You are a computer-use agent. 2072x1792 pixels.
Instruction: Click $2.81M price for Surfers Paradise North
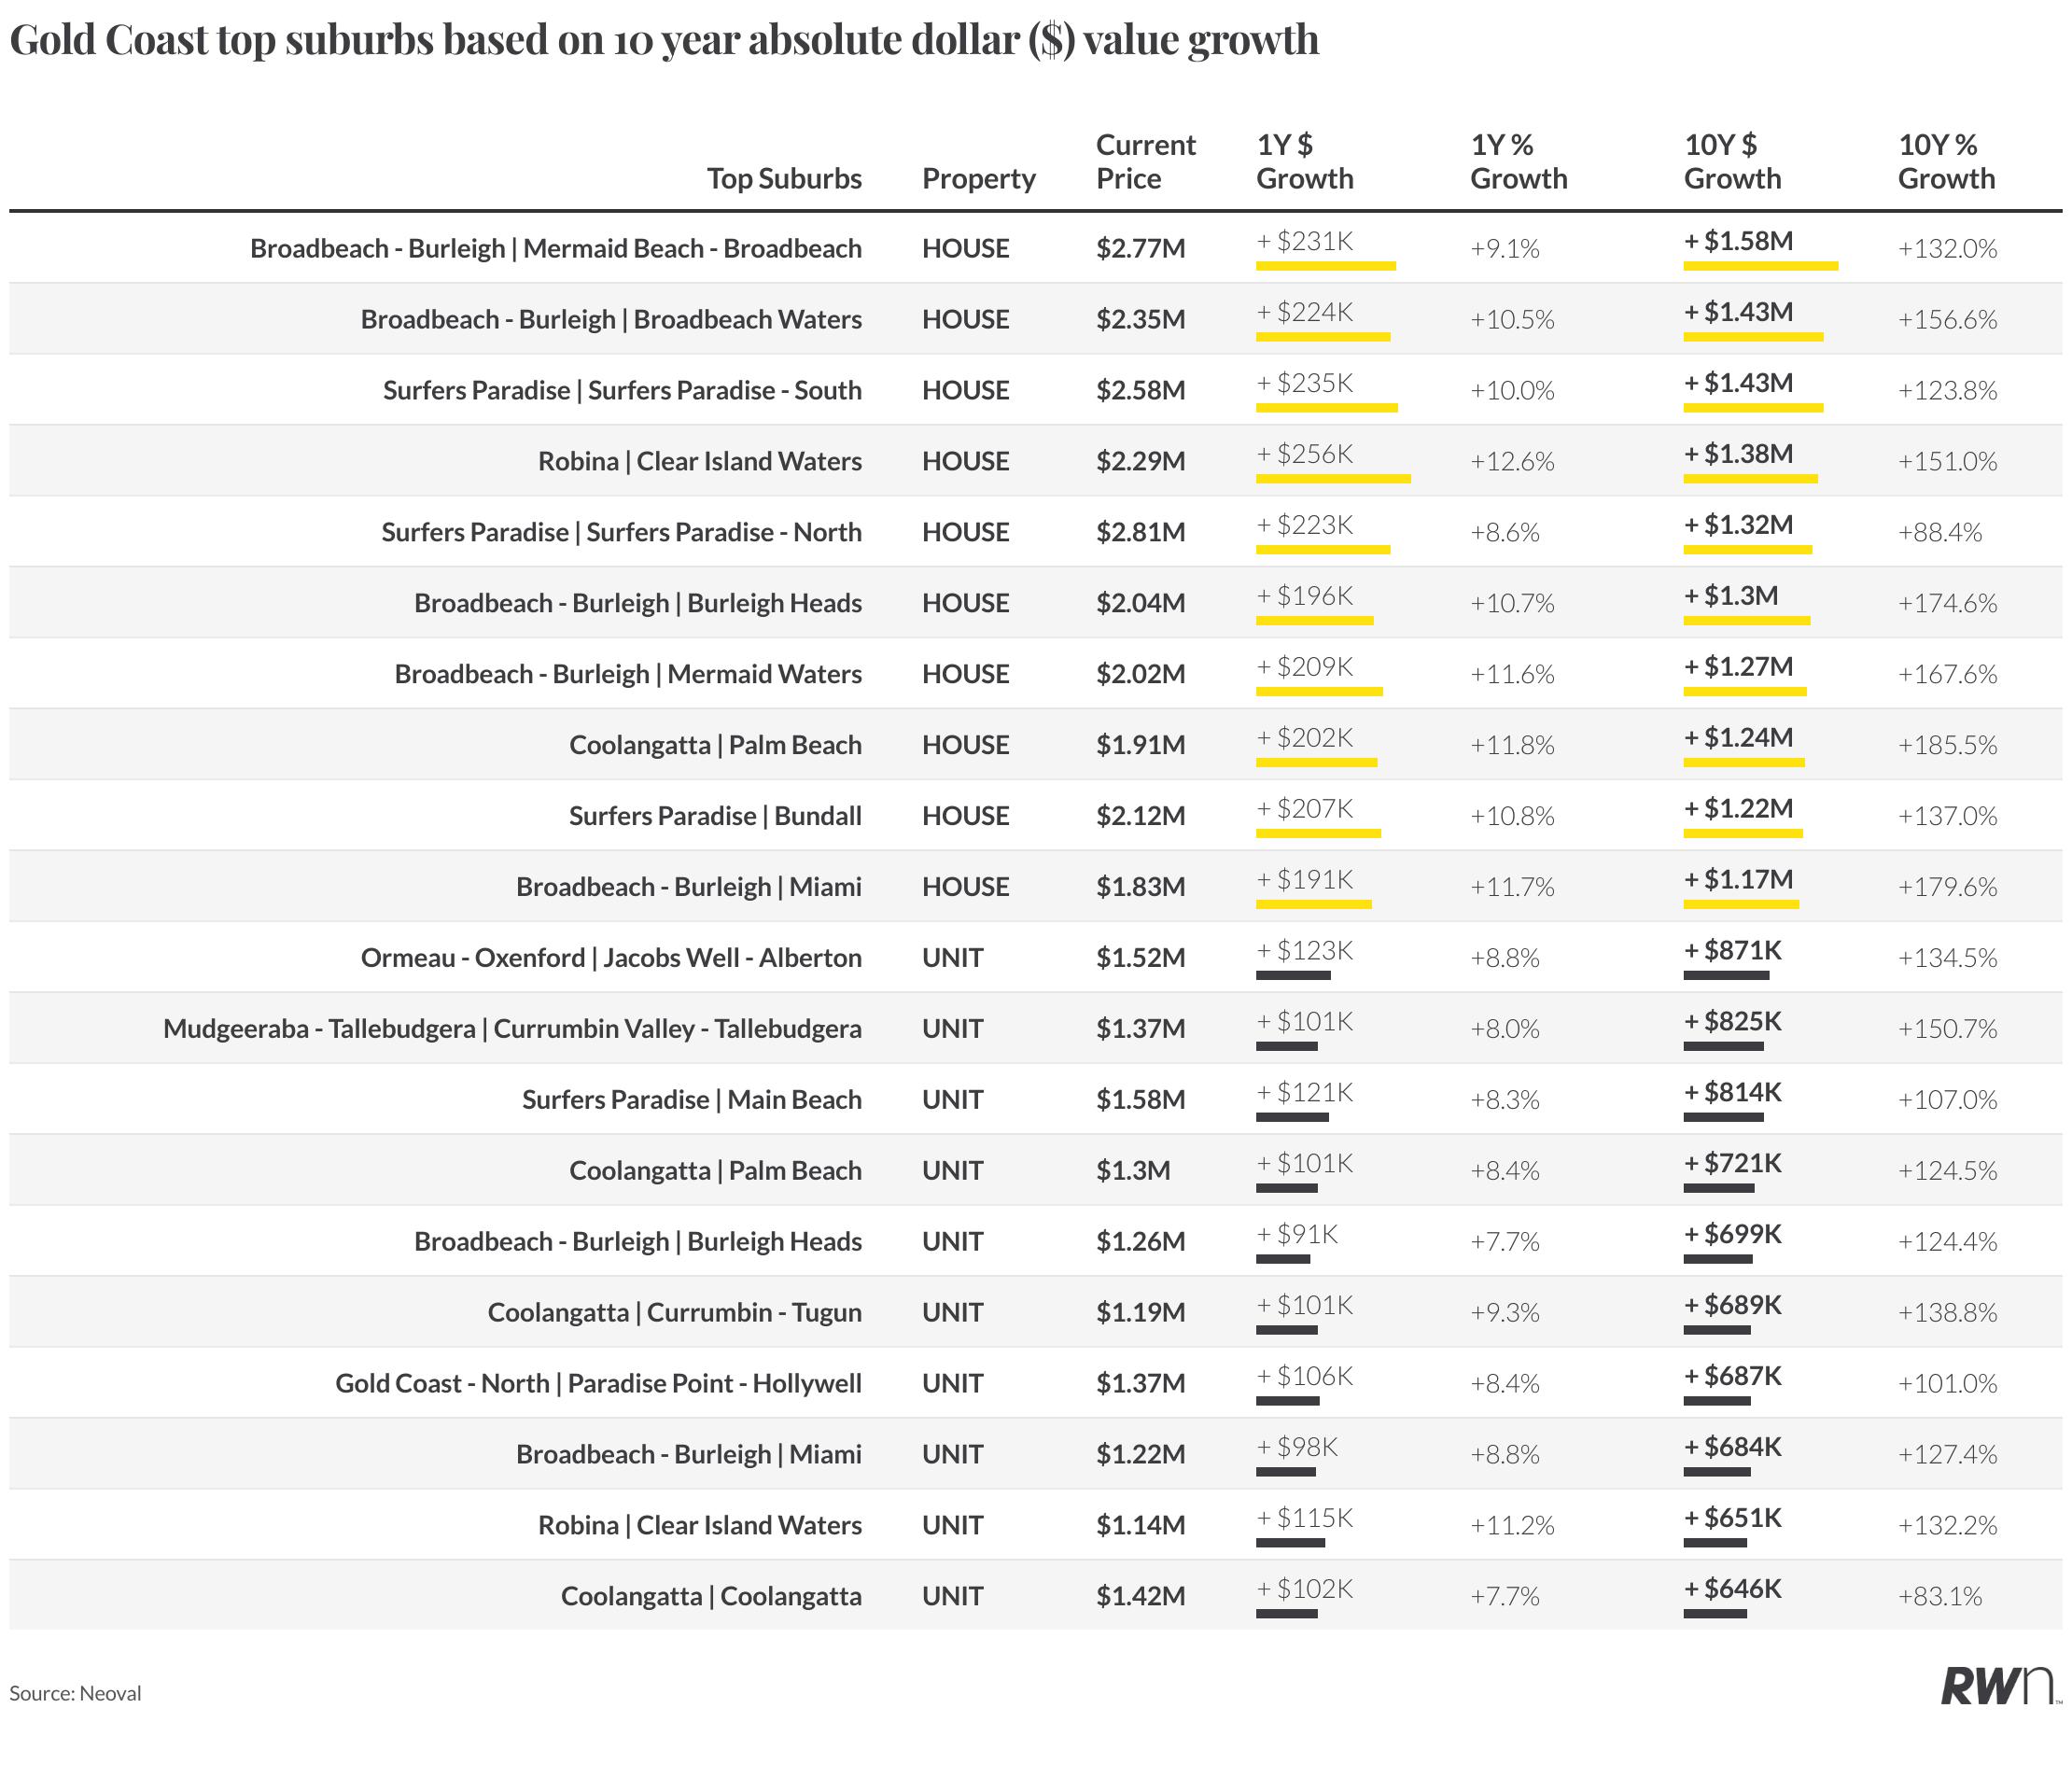(x=1140, y=532)
